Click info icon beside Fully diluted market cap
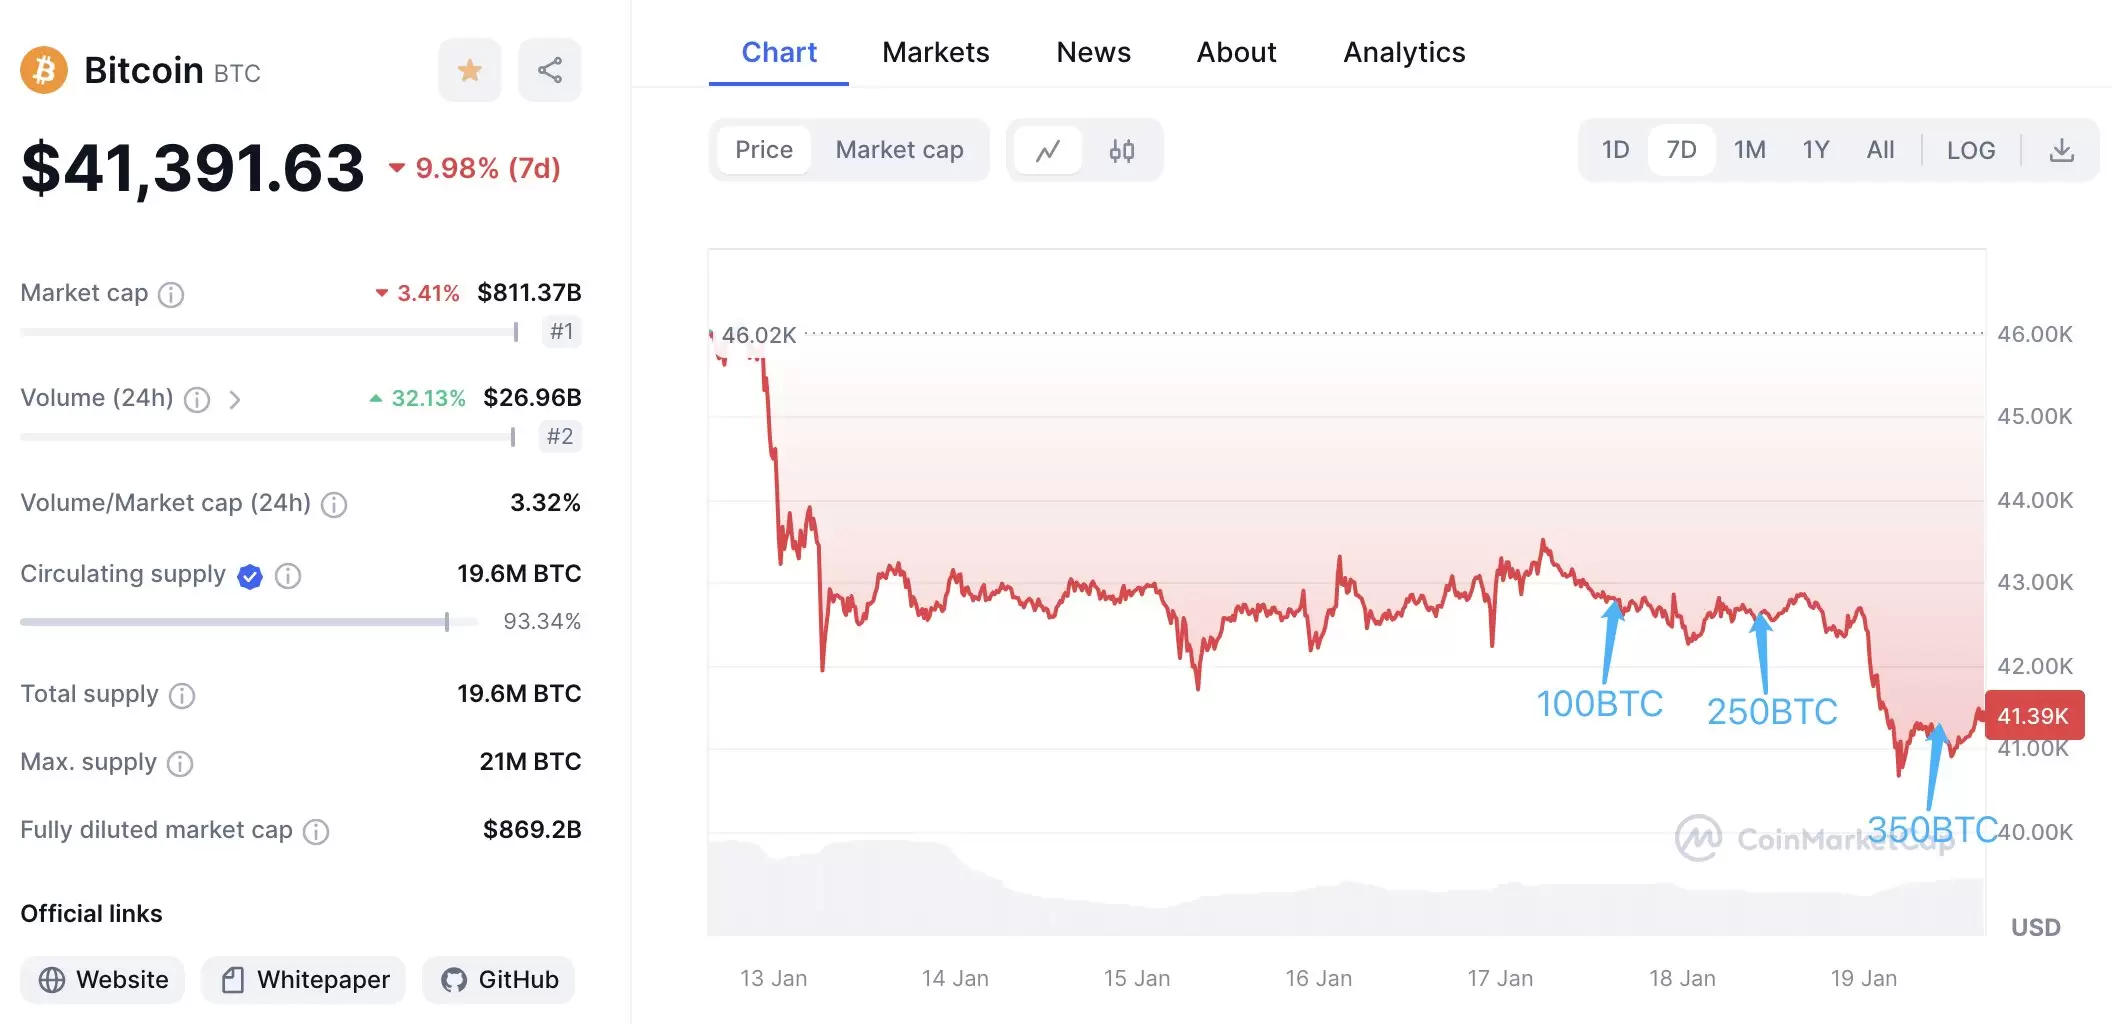 (316, 831)
